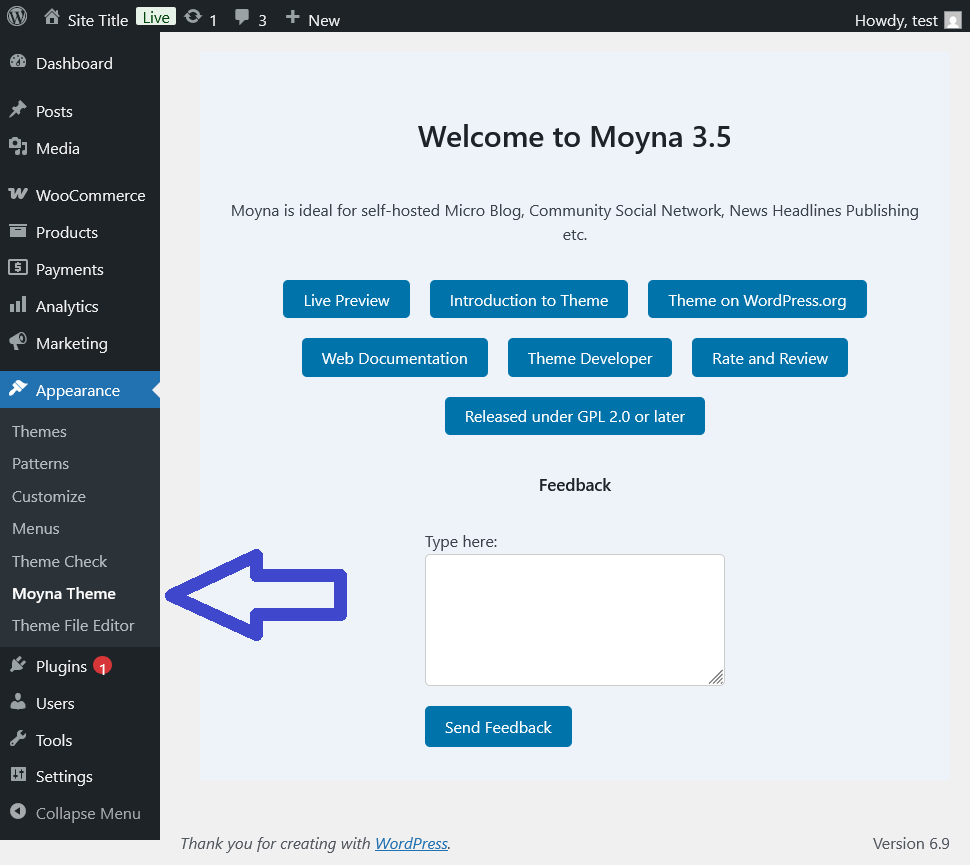The height and width of the screenshot is (865, 970).
Task: Select Moyna Theme submenu item
Action: 64,593
